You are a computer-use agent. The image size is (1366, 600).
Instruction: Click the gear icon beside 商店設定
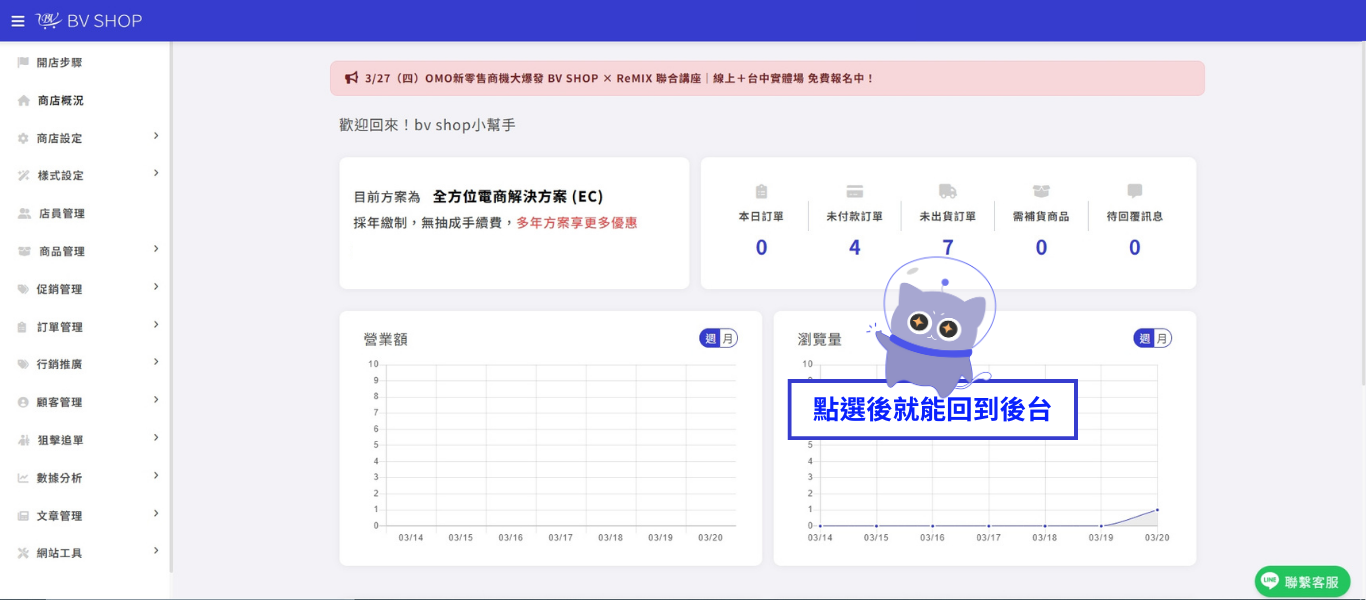pyautogui.click(x=23, y=138)
